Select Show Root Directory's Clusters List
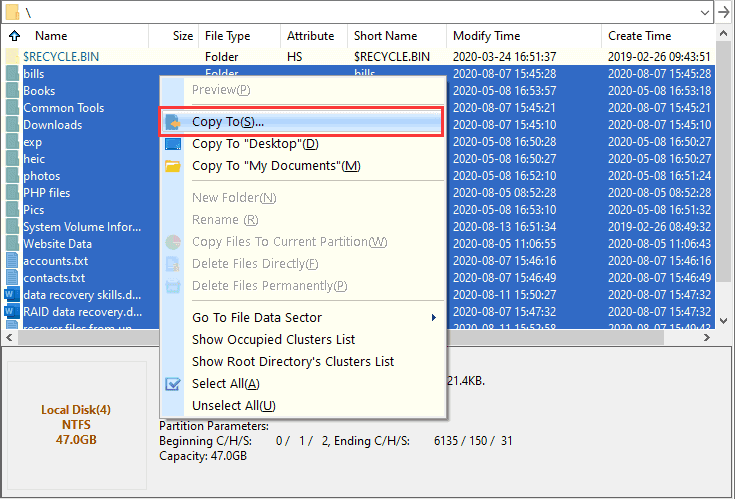The image size is (735, 499). click(x=292, y=362)
